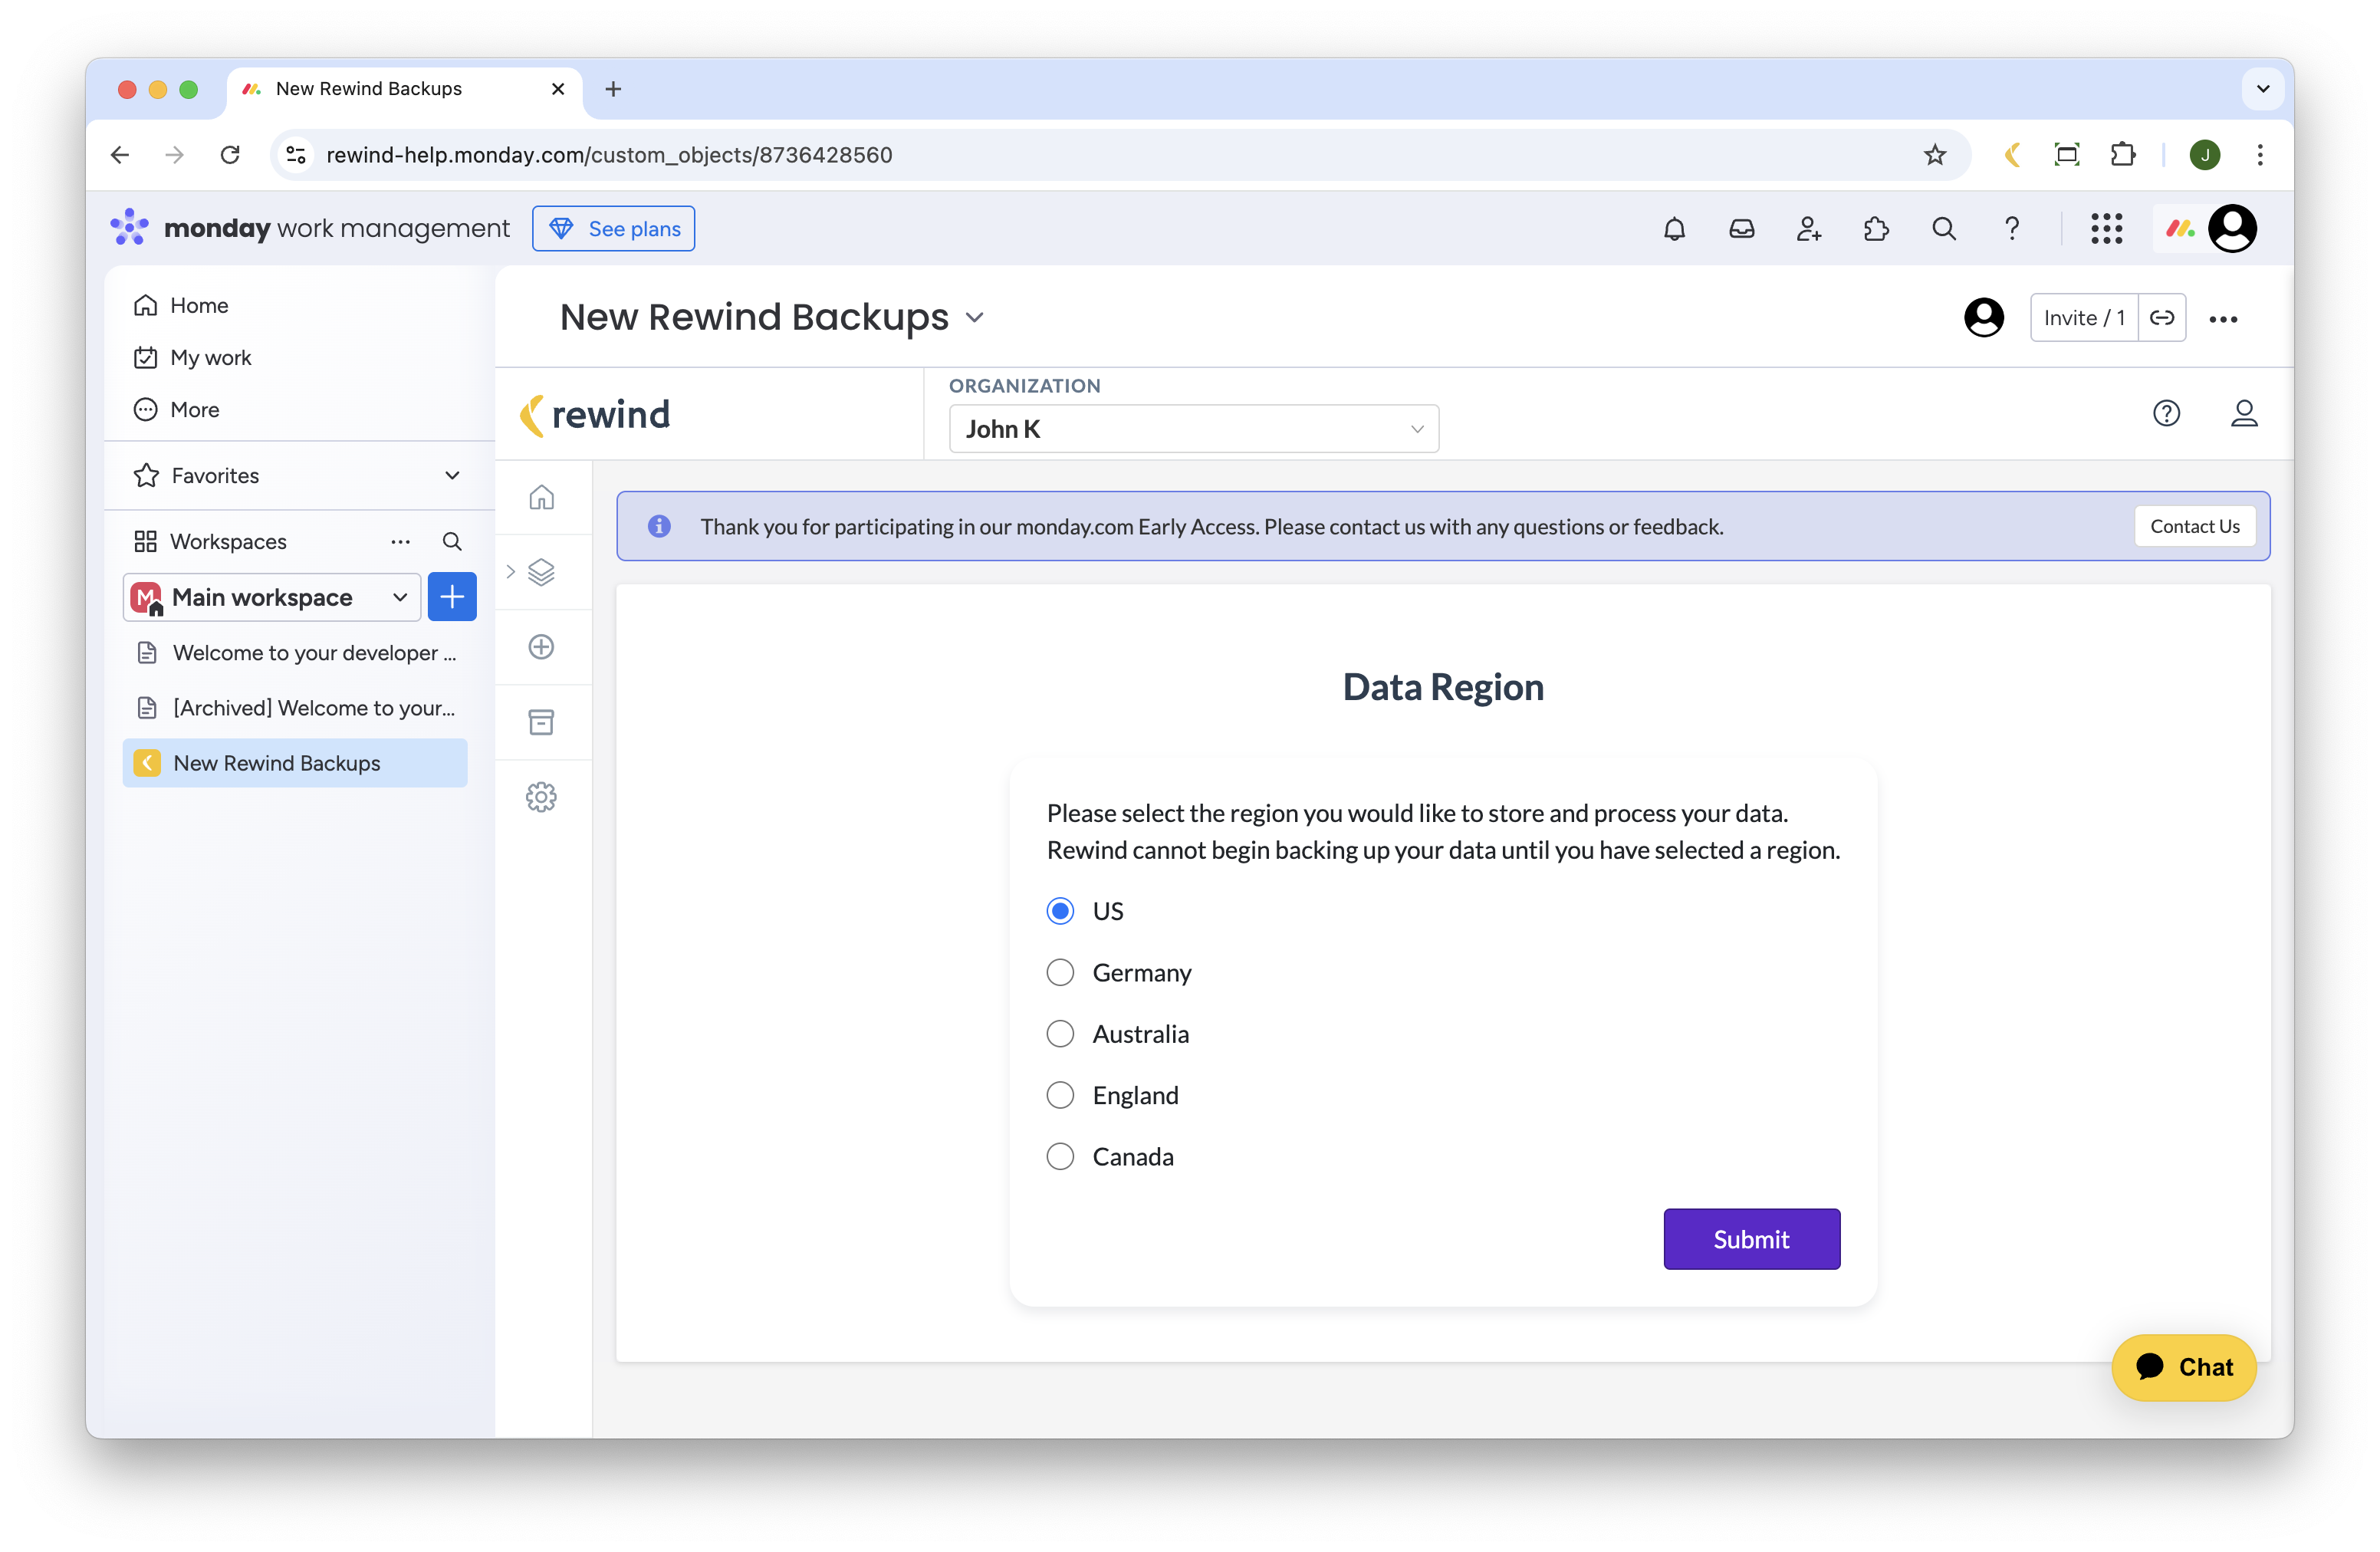Copy board link icon next to Invite
This screenshot has width=2380, height=1552.
(2162, 318)
